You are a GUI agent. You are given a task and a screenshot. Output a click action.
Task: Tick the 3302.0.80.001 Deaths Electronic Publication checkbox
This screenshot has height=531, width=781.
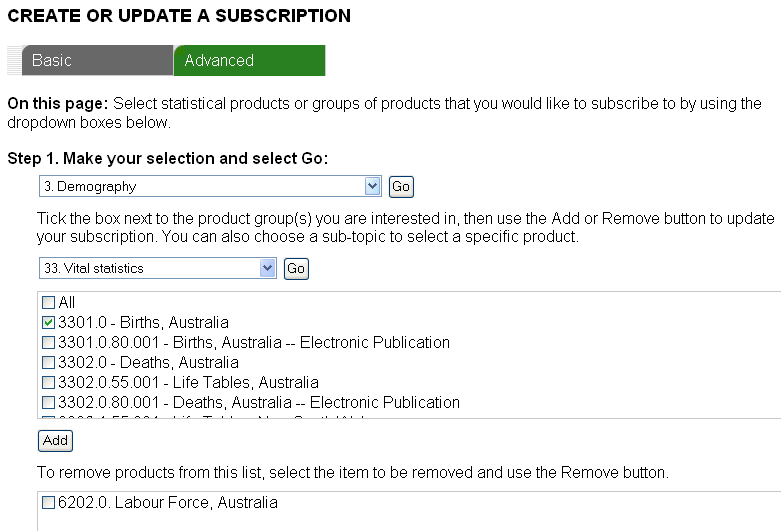click(x=49, y=403)
